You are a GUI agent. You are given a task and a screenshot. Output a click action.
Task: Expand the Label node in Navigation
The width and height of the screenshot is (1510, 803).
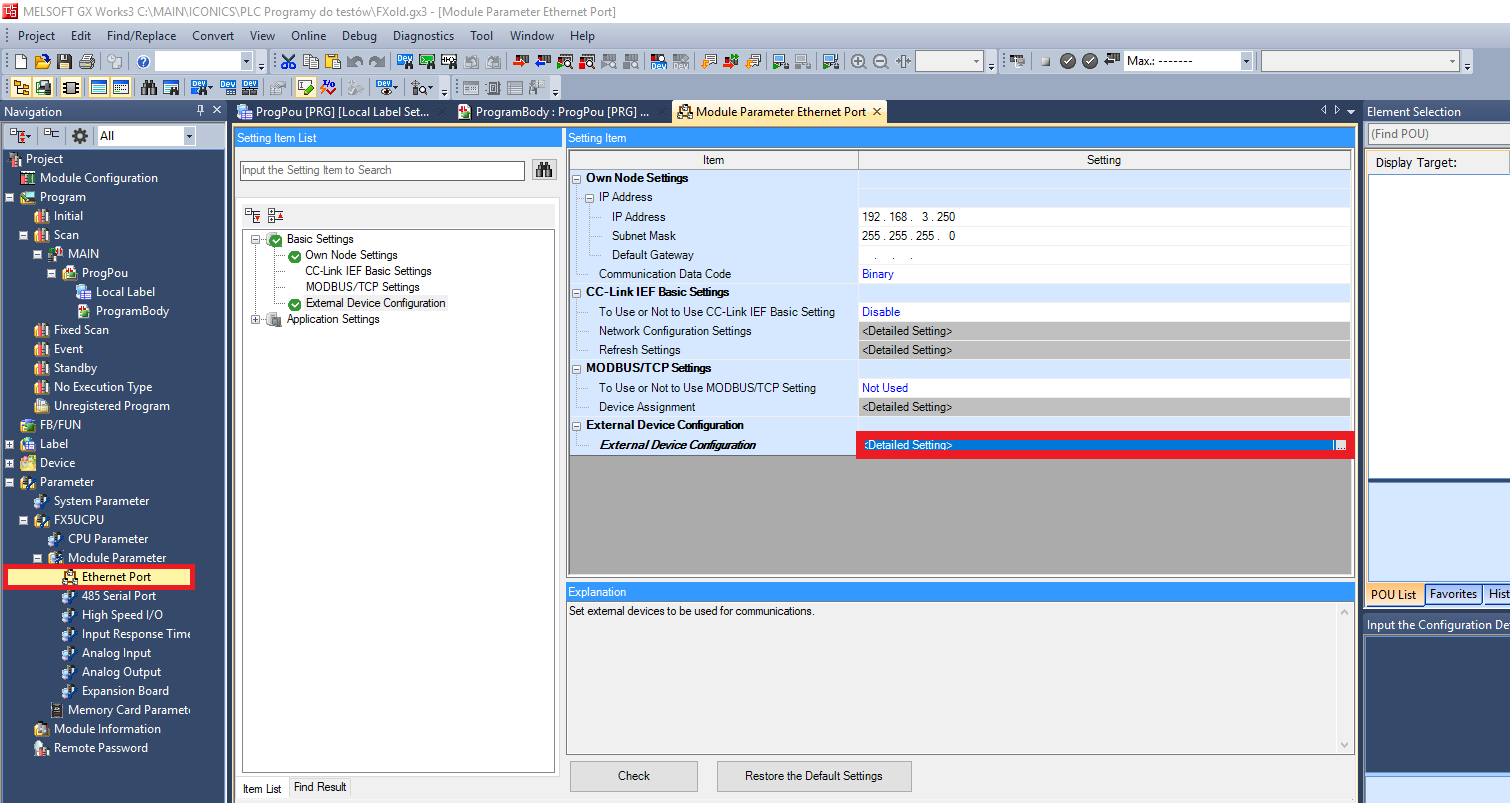pyautogui.click(x=10, y=444)
